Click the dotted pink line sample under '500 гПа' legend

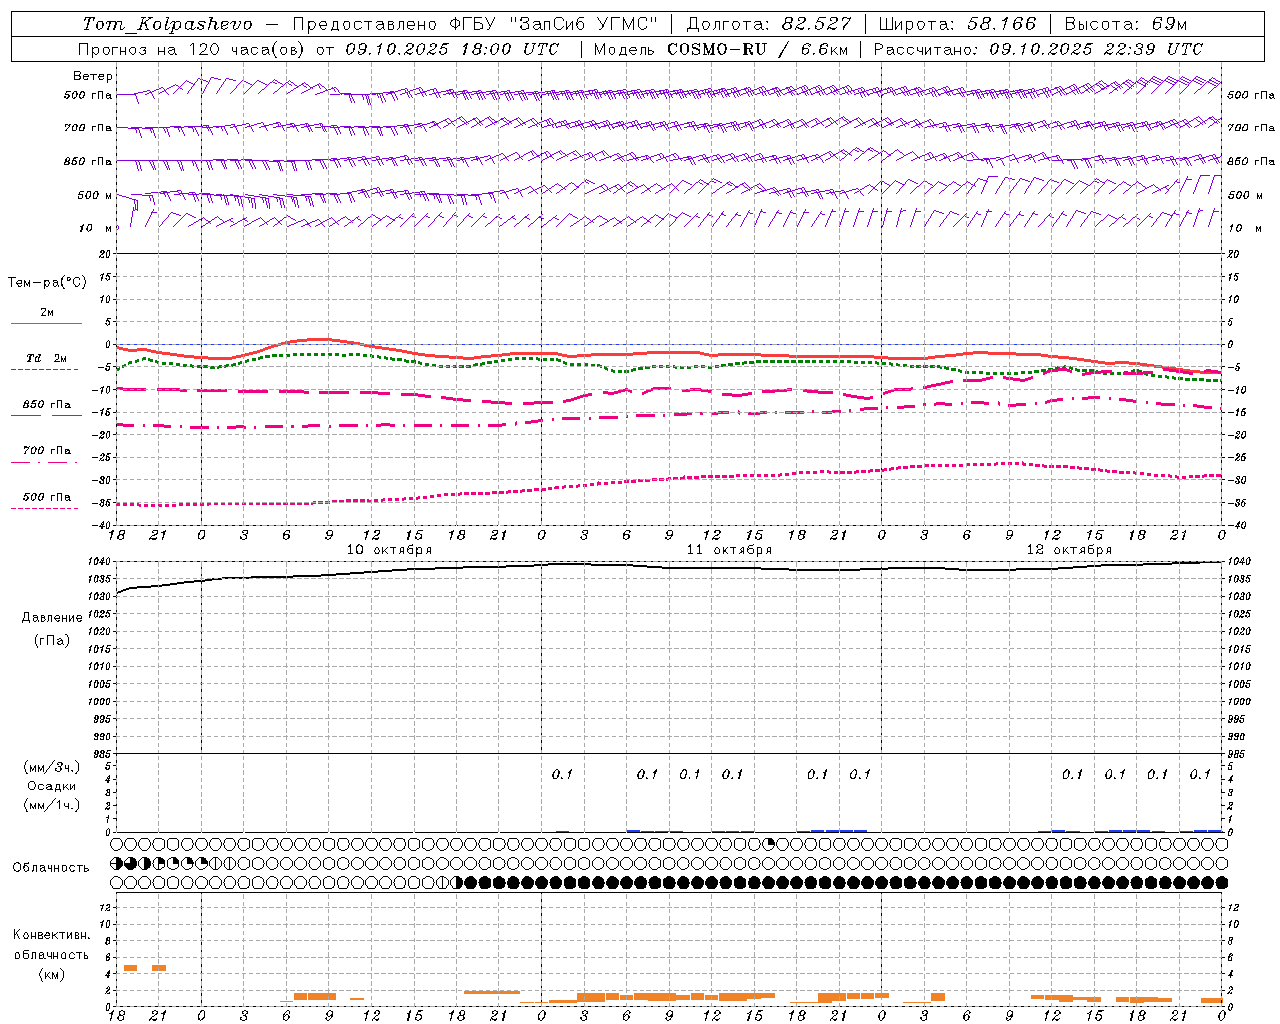[44, 508]
